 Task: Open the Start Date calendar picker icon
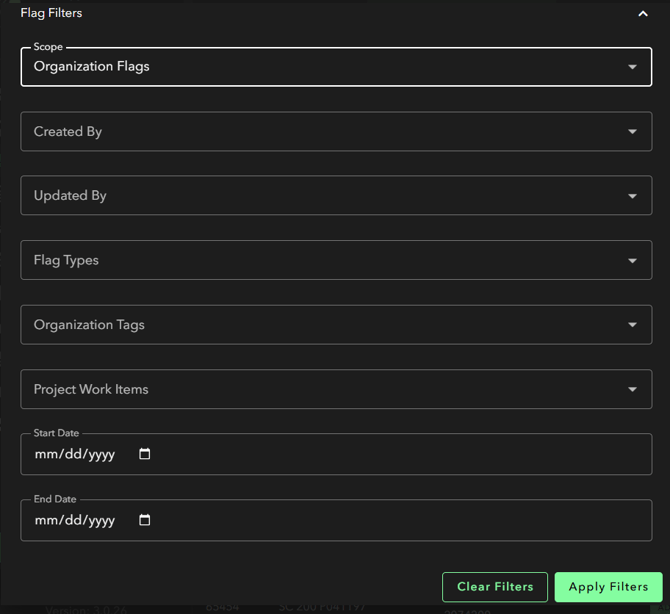click(x=145, y=454)
